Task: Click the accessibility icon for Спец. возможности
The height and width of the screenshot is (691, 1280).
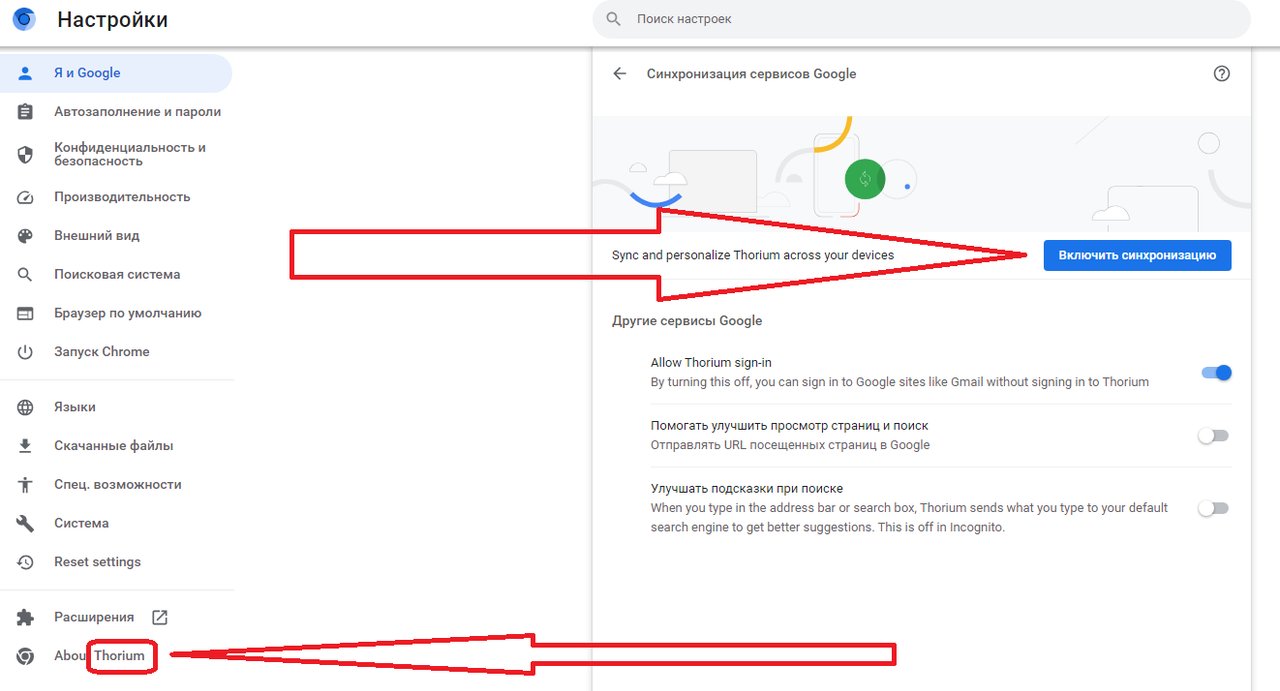Action: pyautogui.click(x=26, y=484)
